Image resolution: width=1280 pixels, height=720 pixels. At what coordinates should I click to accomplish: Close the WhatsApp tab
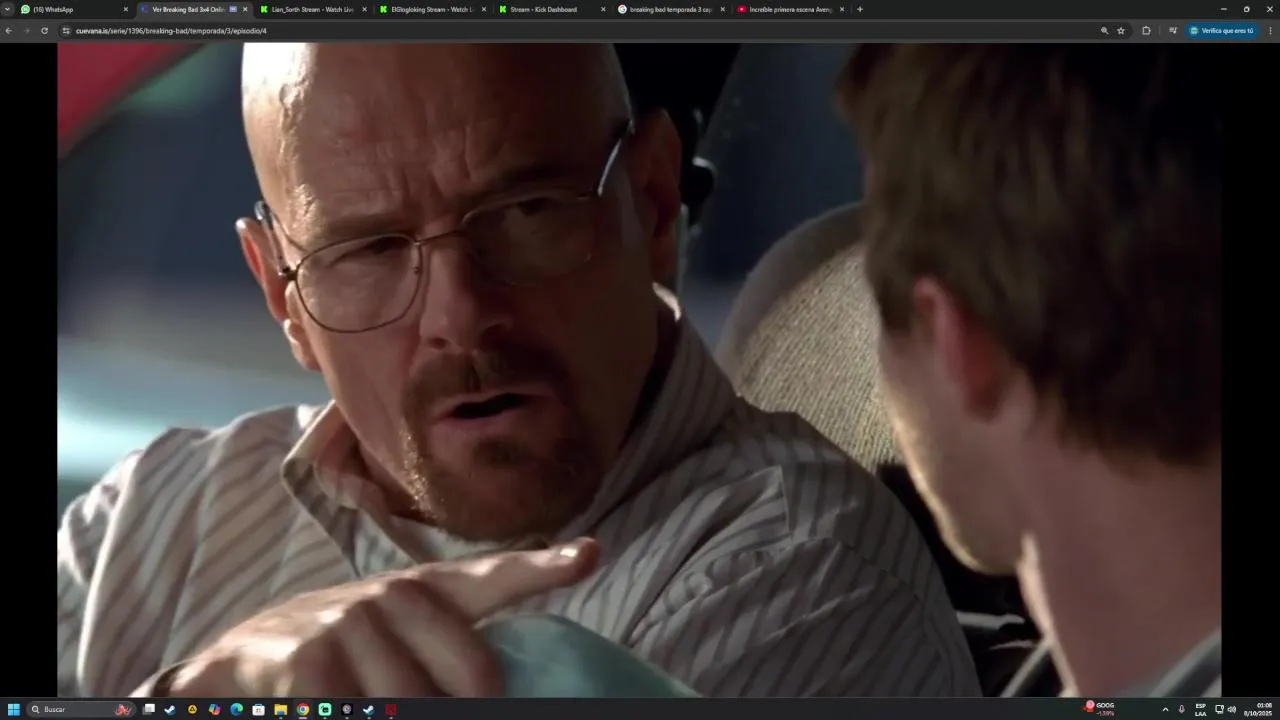coord(126,9)
